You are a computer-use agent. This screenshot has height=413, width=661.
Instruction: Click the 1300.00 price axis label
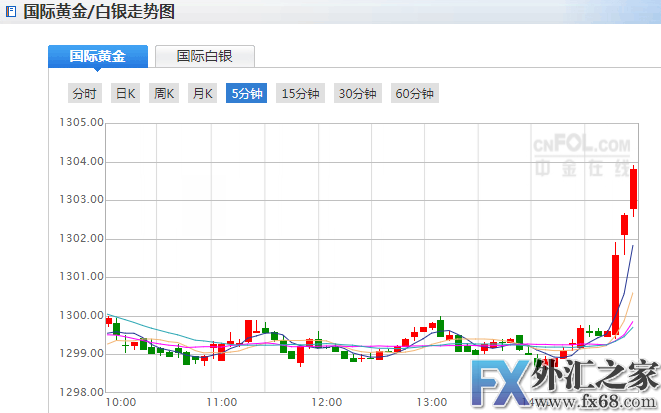click(x=81, y=315)
